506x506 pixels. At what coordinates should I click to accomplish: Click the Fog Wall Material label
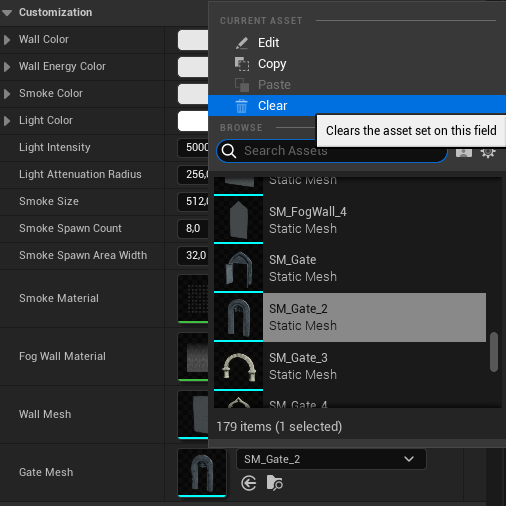click(x=62, y=356)
